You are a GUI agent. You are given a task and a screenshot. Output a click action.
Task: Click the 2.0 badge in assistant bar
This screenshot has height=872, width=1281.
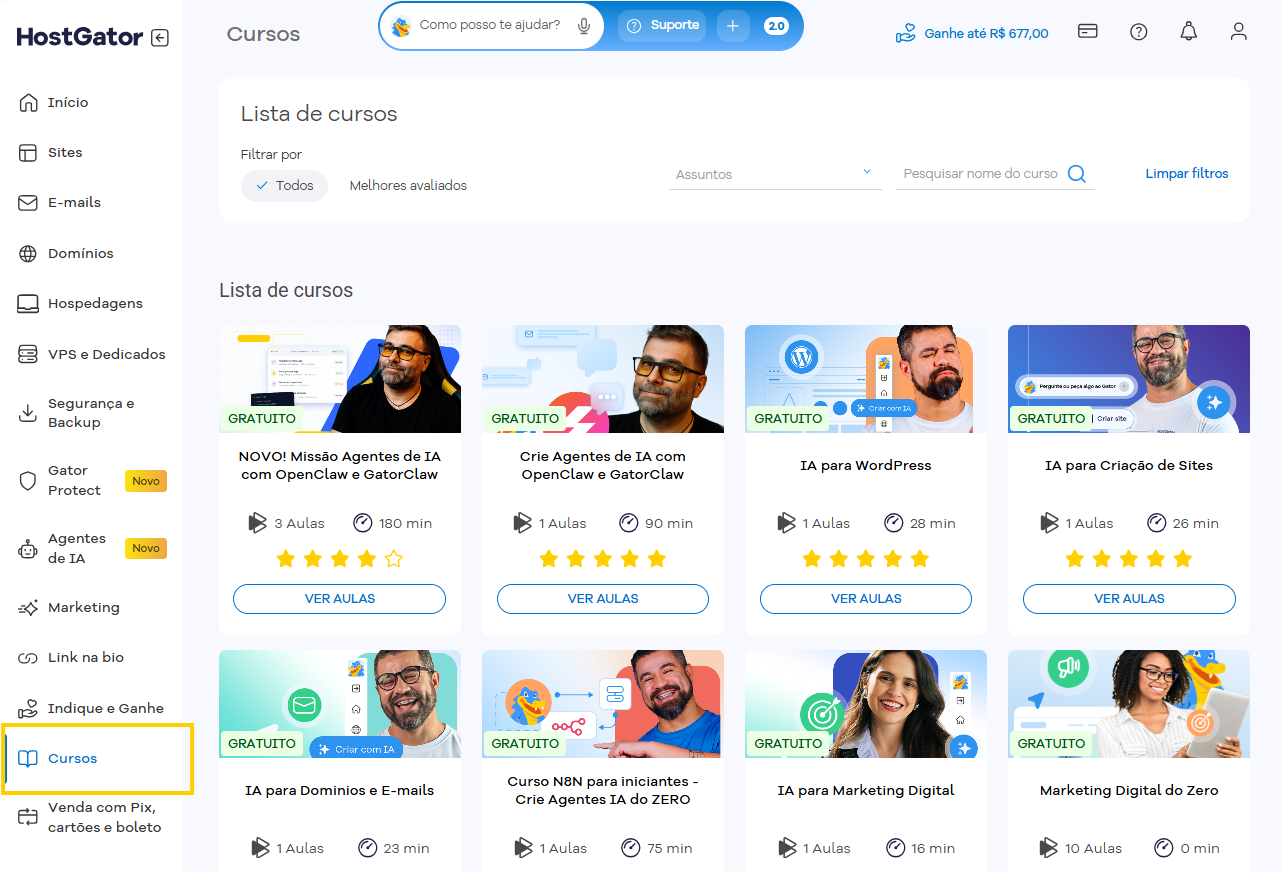point(776,26)
